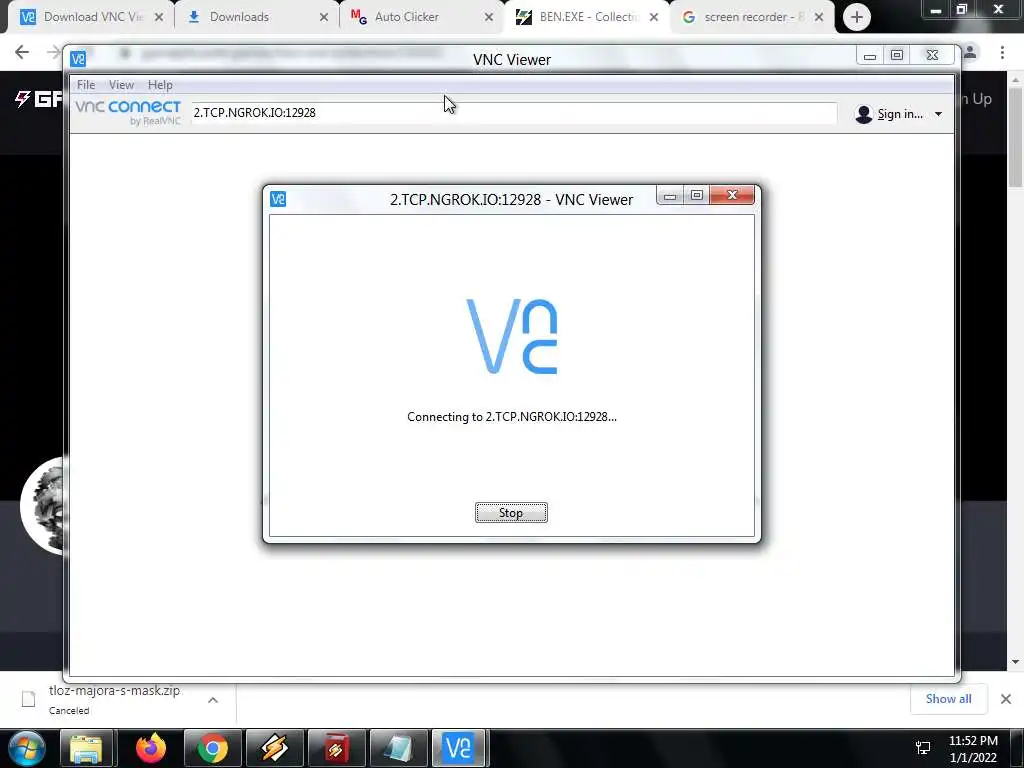Click the Sign in user icon
The image size is (1024, 768).
click(x=863, y=114)
